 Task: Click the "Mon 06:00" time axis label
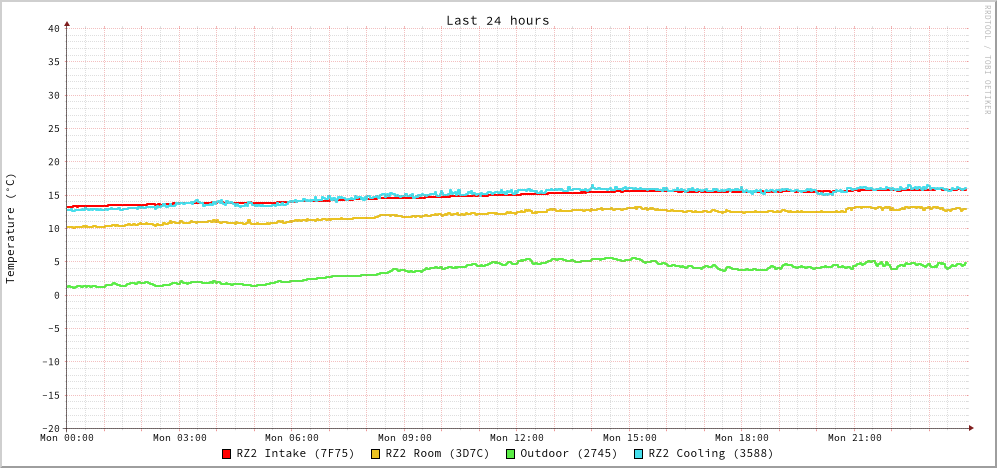point(292,437)
